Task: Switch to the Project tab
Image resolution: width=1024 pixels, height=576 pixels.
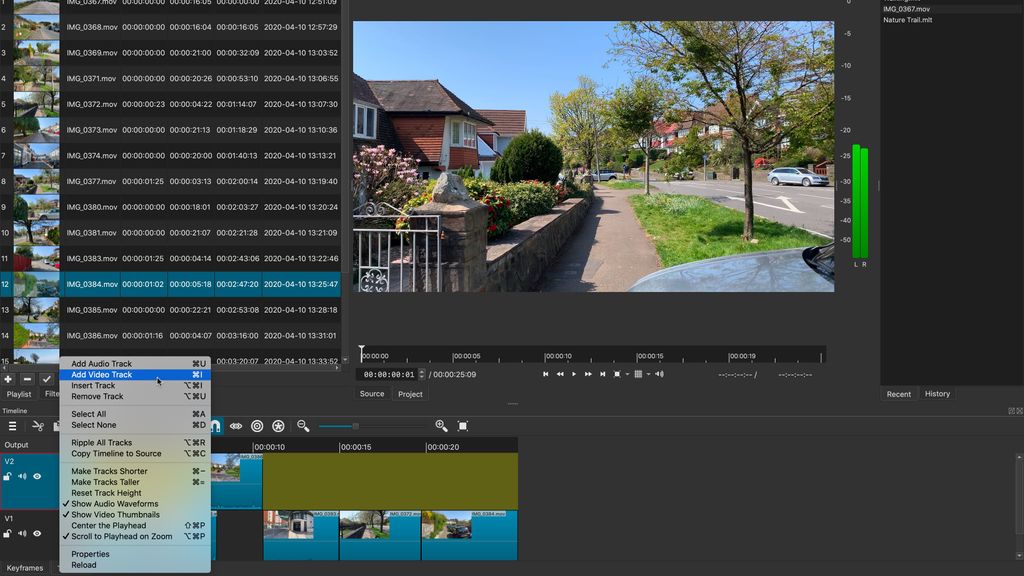Action: 410,394
